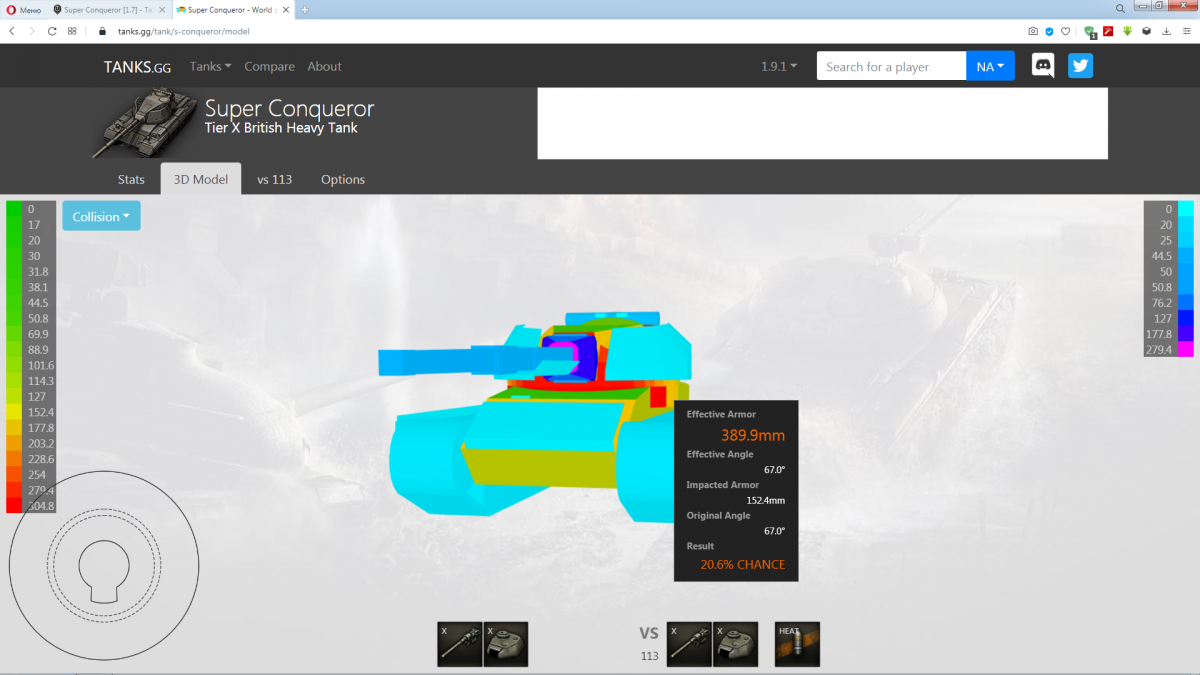Screen dimensions: 1200x675
Task: Click the 20 cyan spaced armor swatch
Action: [1186, 224]
